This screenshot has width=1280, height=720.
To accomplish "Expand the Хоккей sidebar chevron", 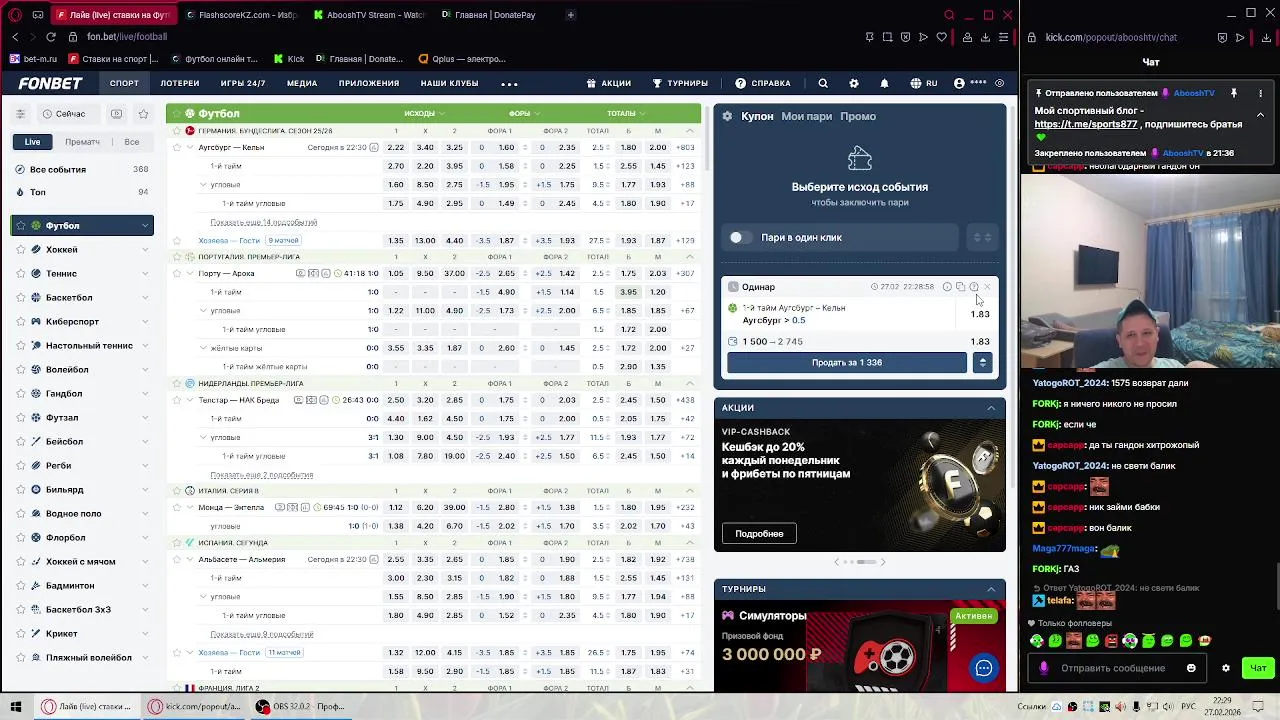I will [x=145, y=250].
